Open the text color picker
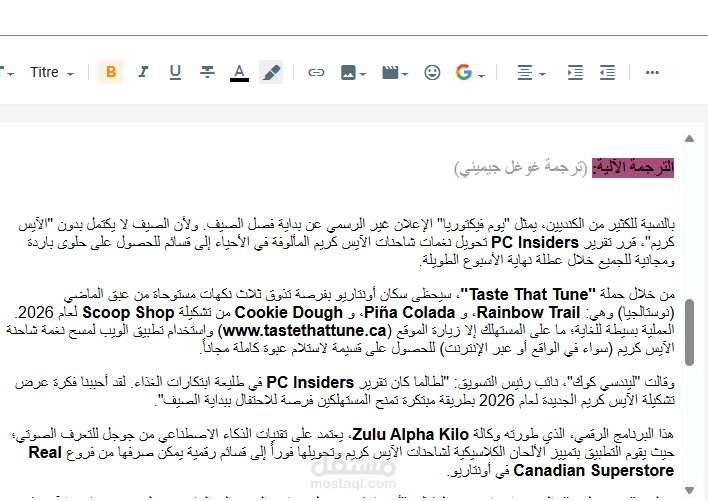The width and height of the screenshot is (708, 501). pos(239,72)
